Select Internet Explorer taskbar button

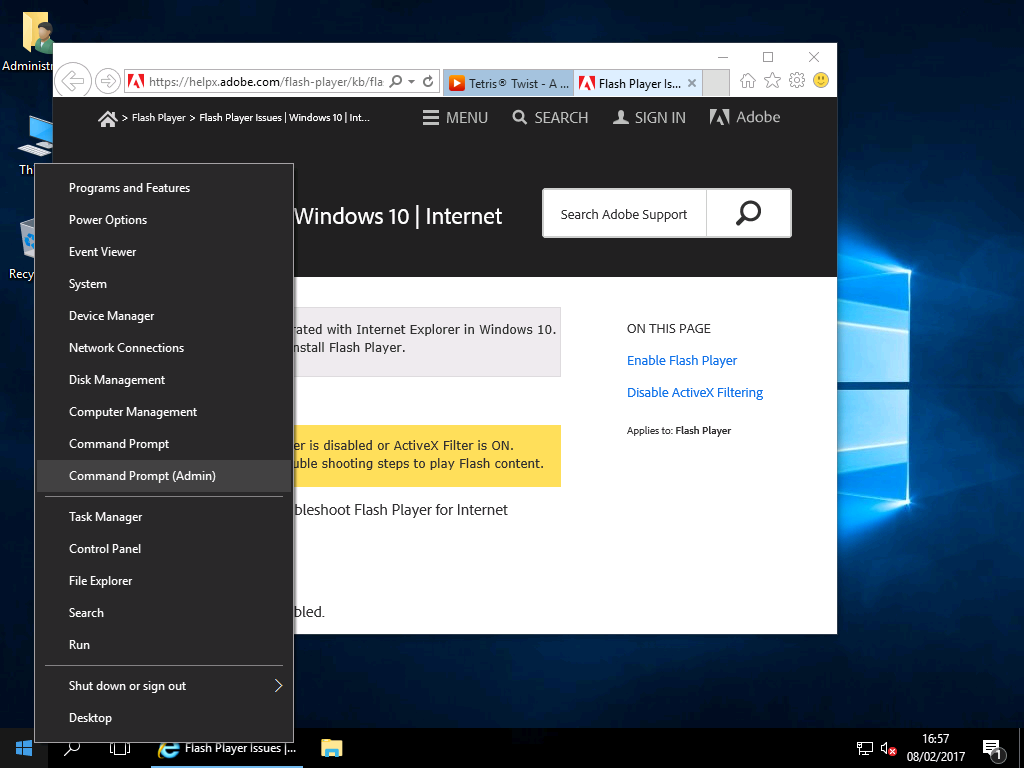click(x=227, y=748)
